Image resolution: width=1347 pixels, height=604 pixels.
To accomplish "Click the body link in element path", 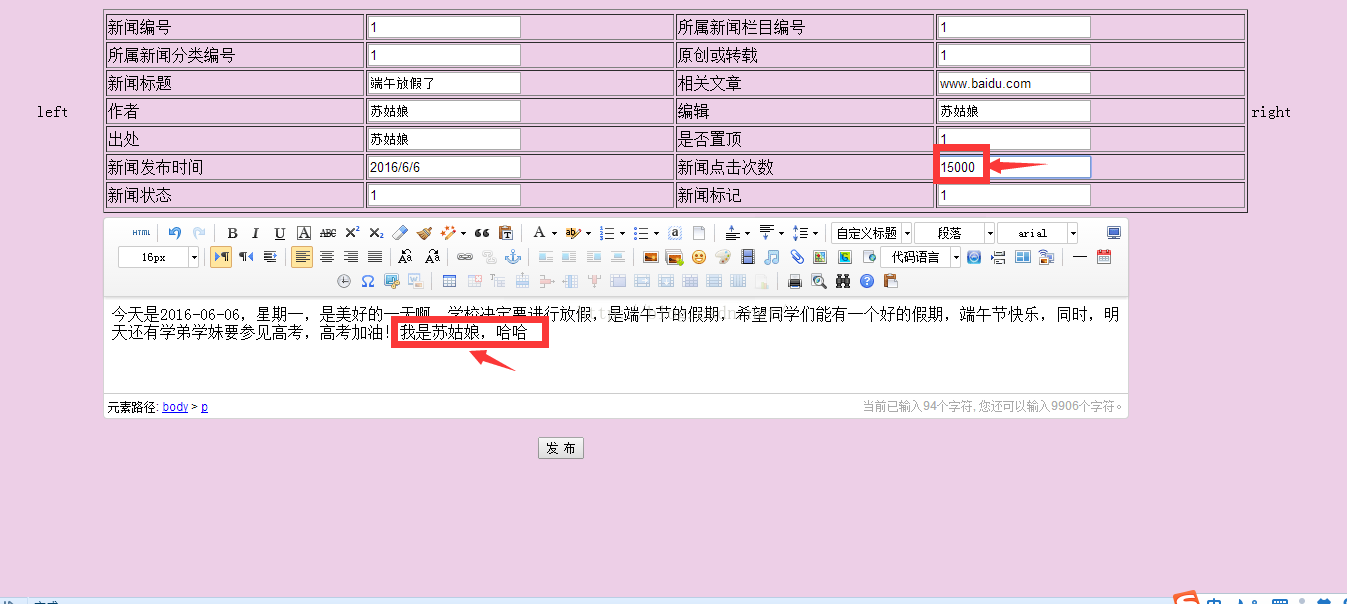I will pos(175,407).
